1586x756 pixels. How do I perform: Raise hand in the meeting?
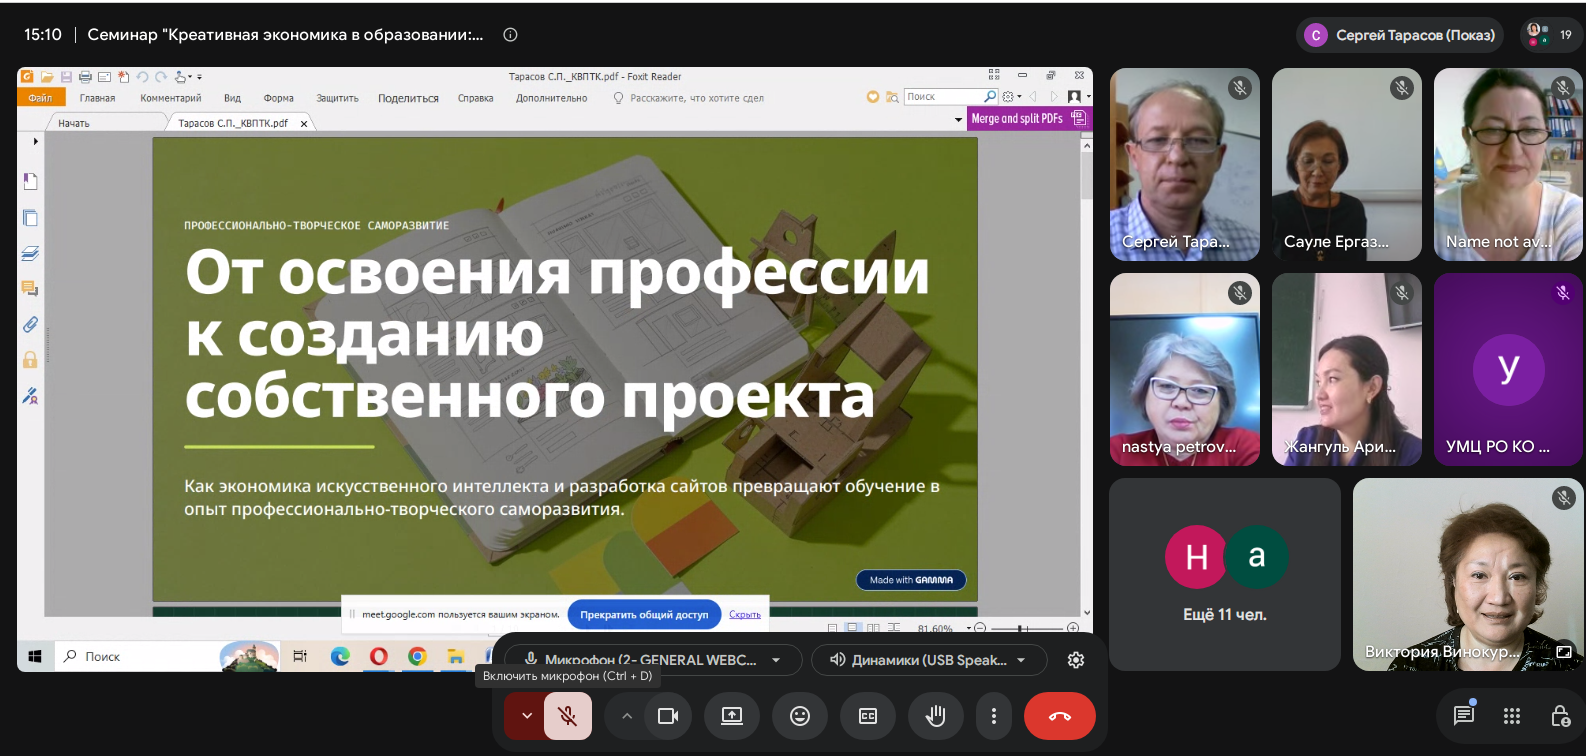(x=936, y=716)
